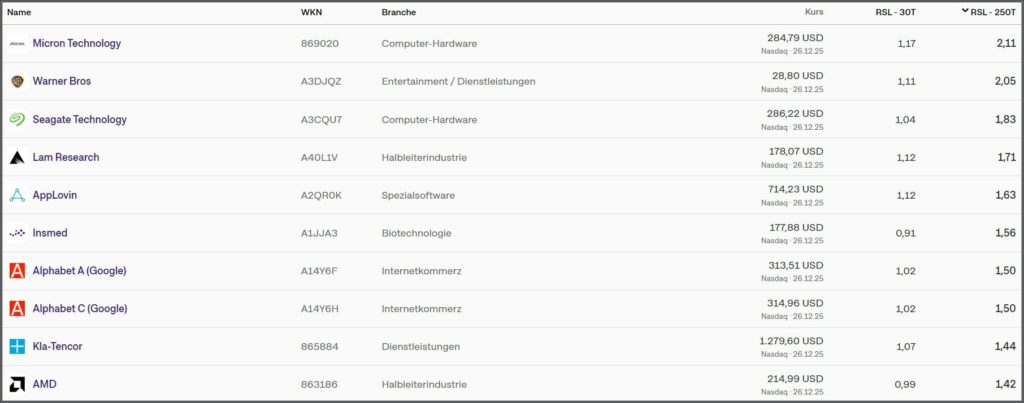Open the Seagate Technology link

80,120
